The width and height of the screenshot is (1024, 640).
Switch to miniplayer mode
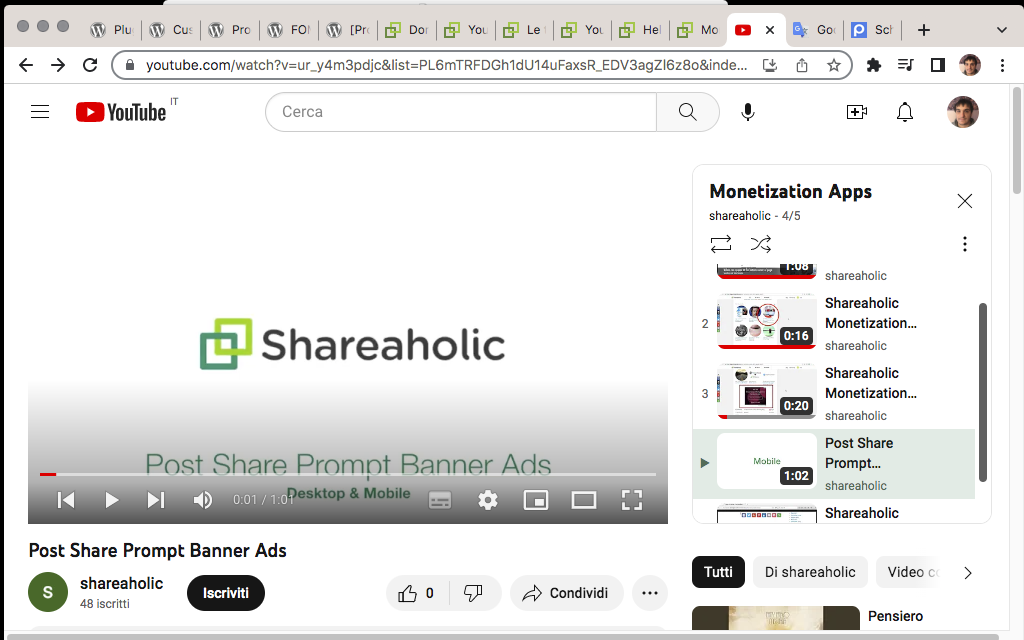pos(536,501)
